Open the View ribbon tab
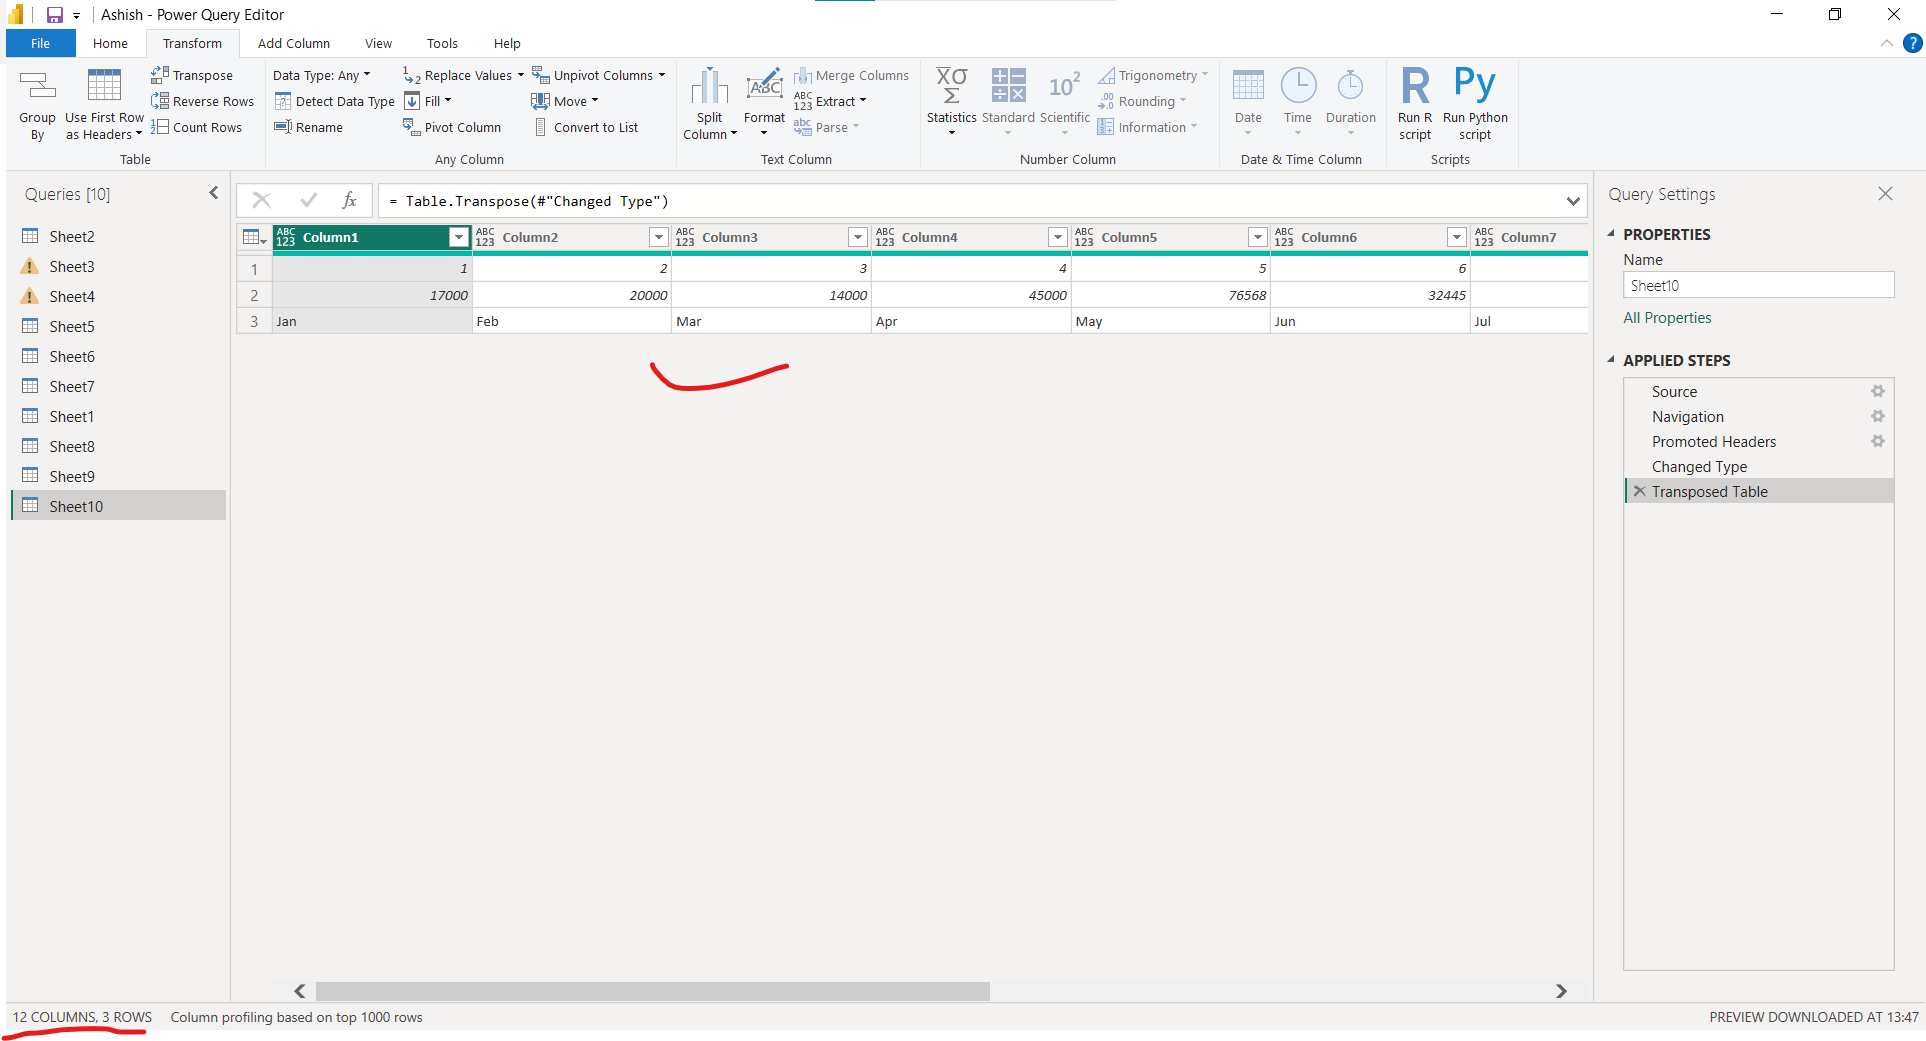The image size is (1926, 1041). pos(378,43)
